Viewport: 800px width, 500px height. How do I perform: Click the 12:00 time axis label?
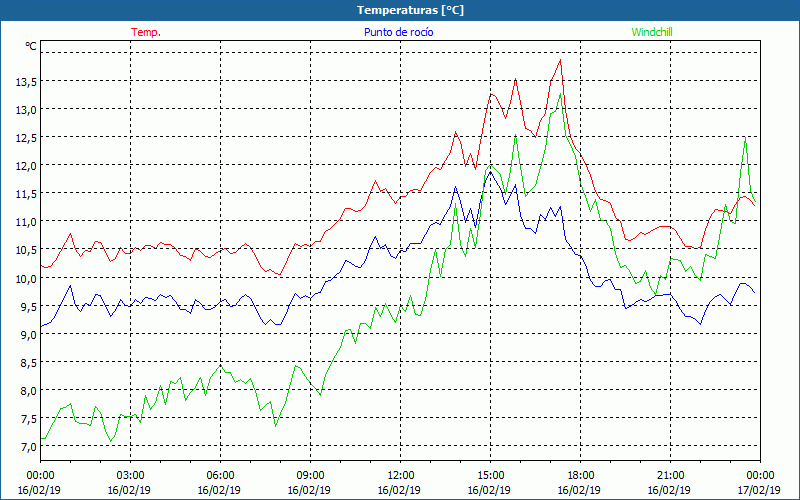click(401, 476)
